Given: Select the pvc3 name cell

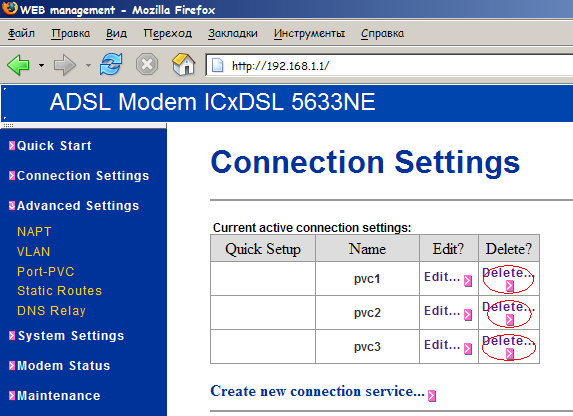Looking at the screenshot, I should pyautogui.click(x=367, y=347).
